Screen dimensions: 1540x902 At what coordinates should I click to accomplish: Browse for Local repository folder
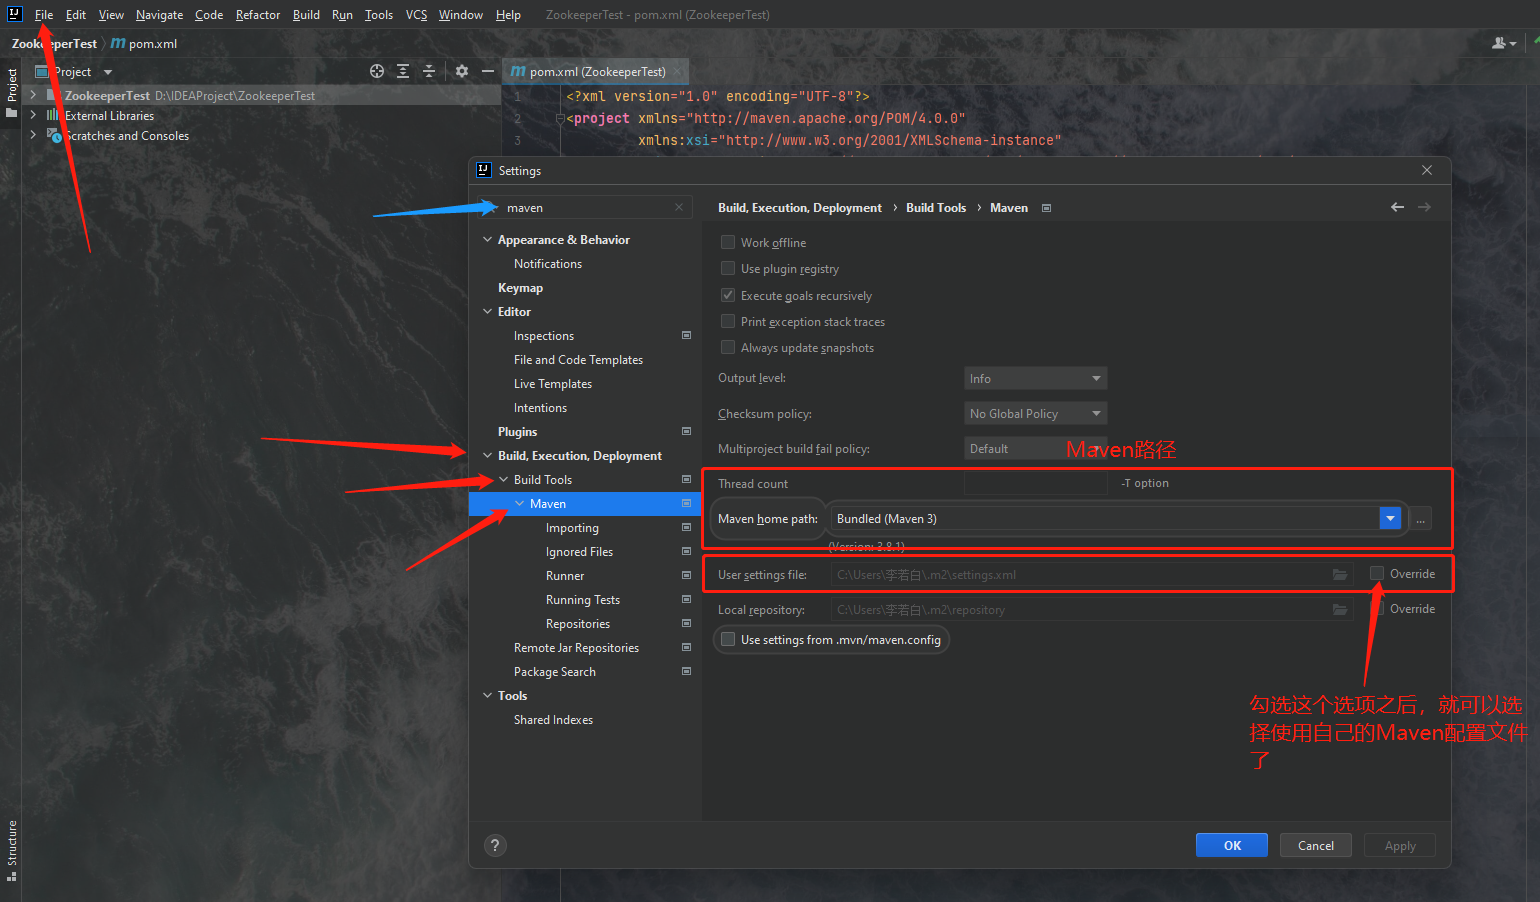(x=1340, y=609)
